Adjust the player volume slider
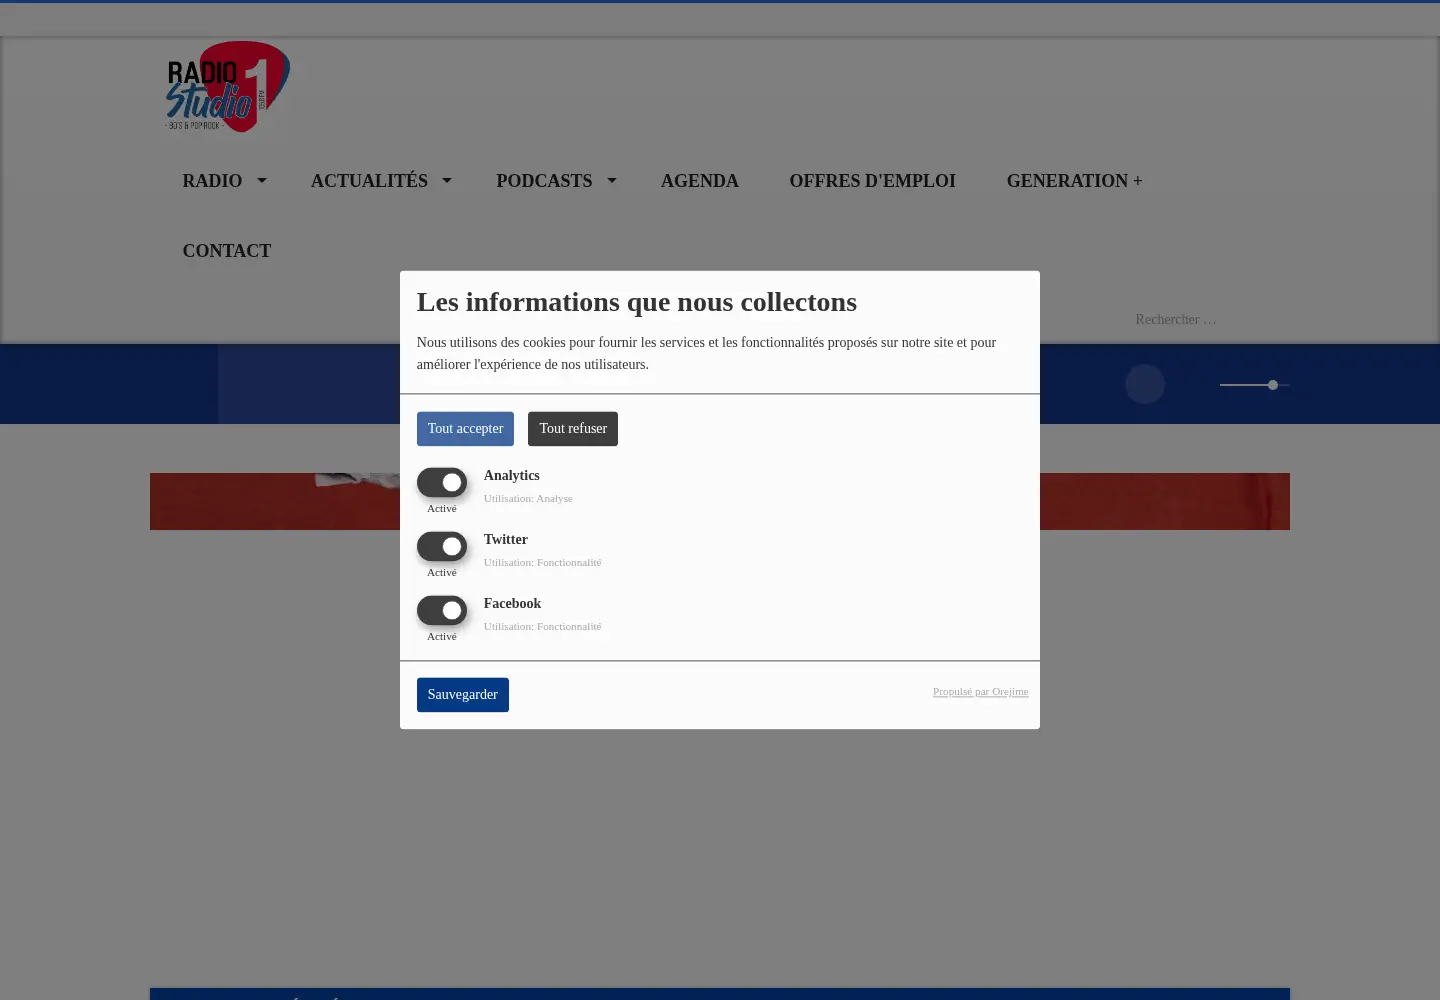Image resolution: width=1440 pixels, height=1000 pixels. tap(1255, 385)
